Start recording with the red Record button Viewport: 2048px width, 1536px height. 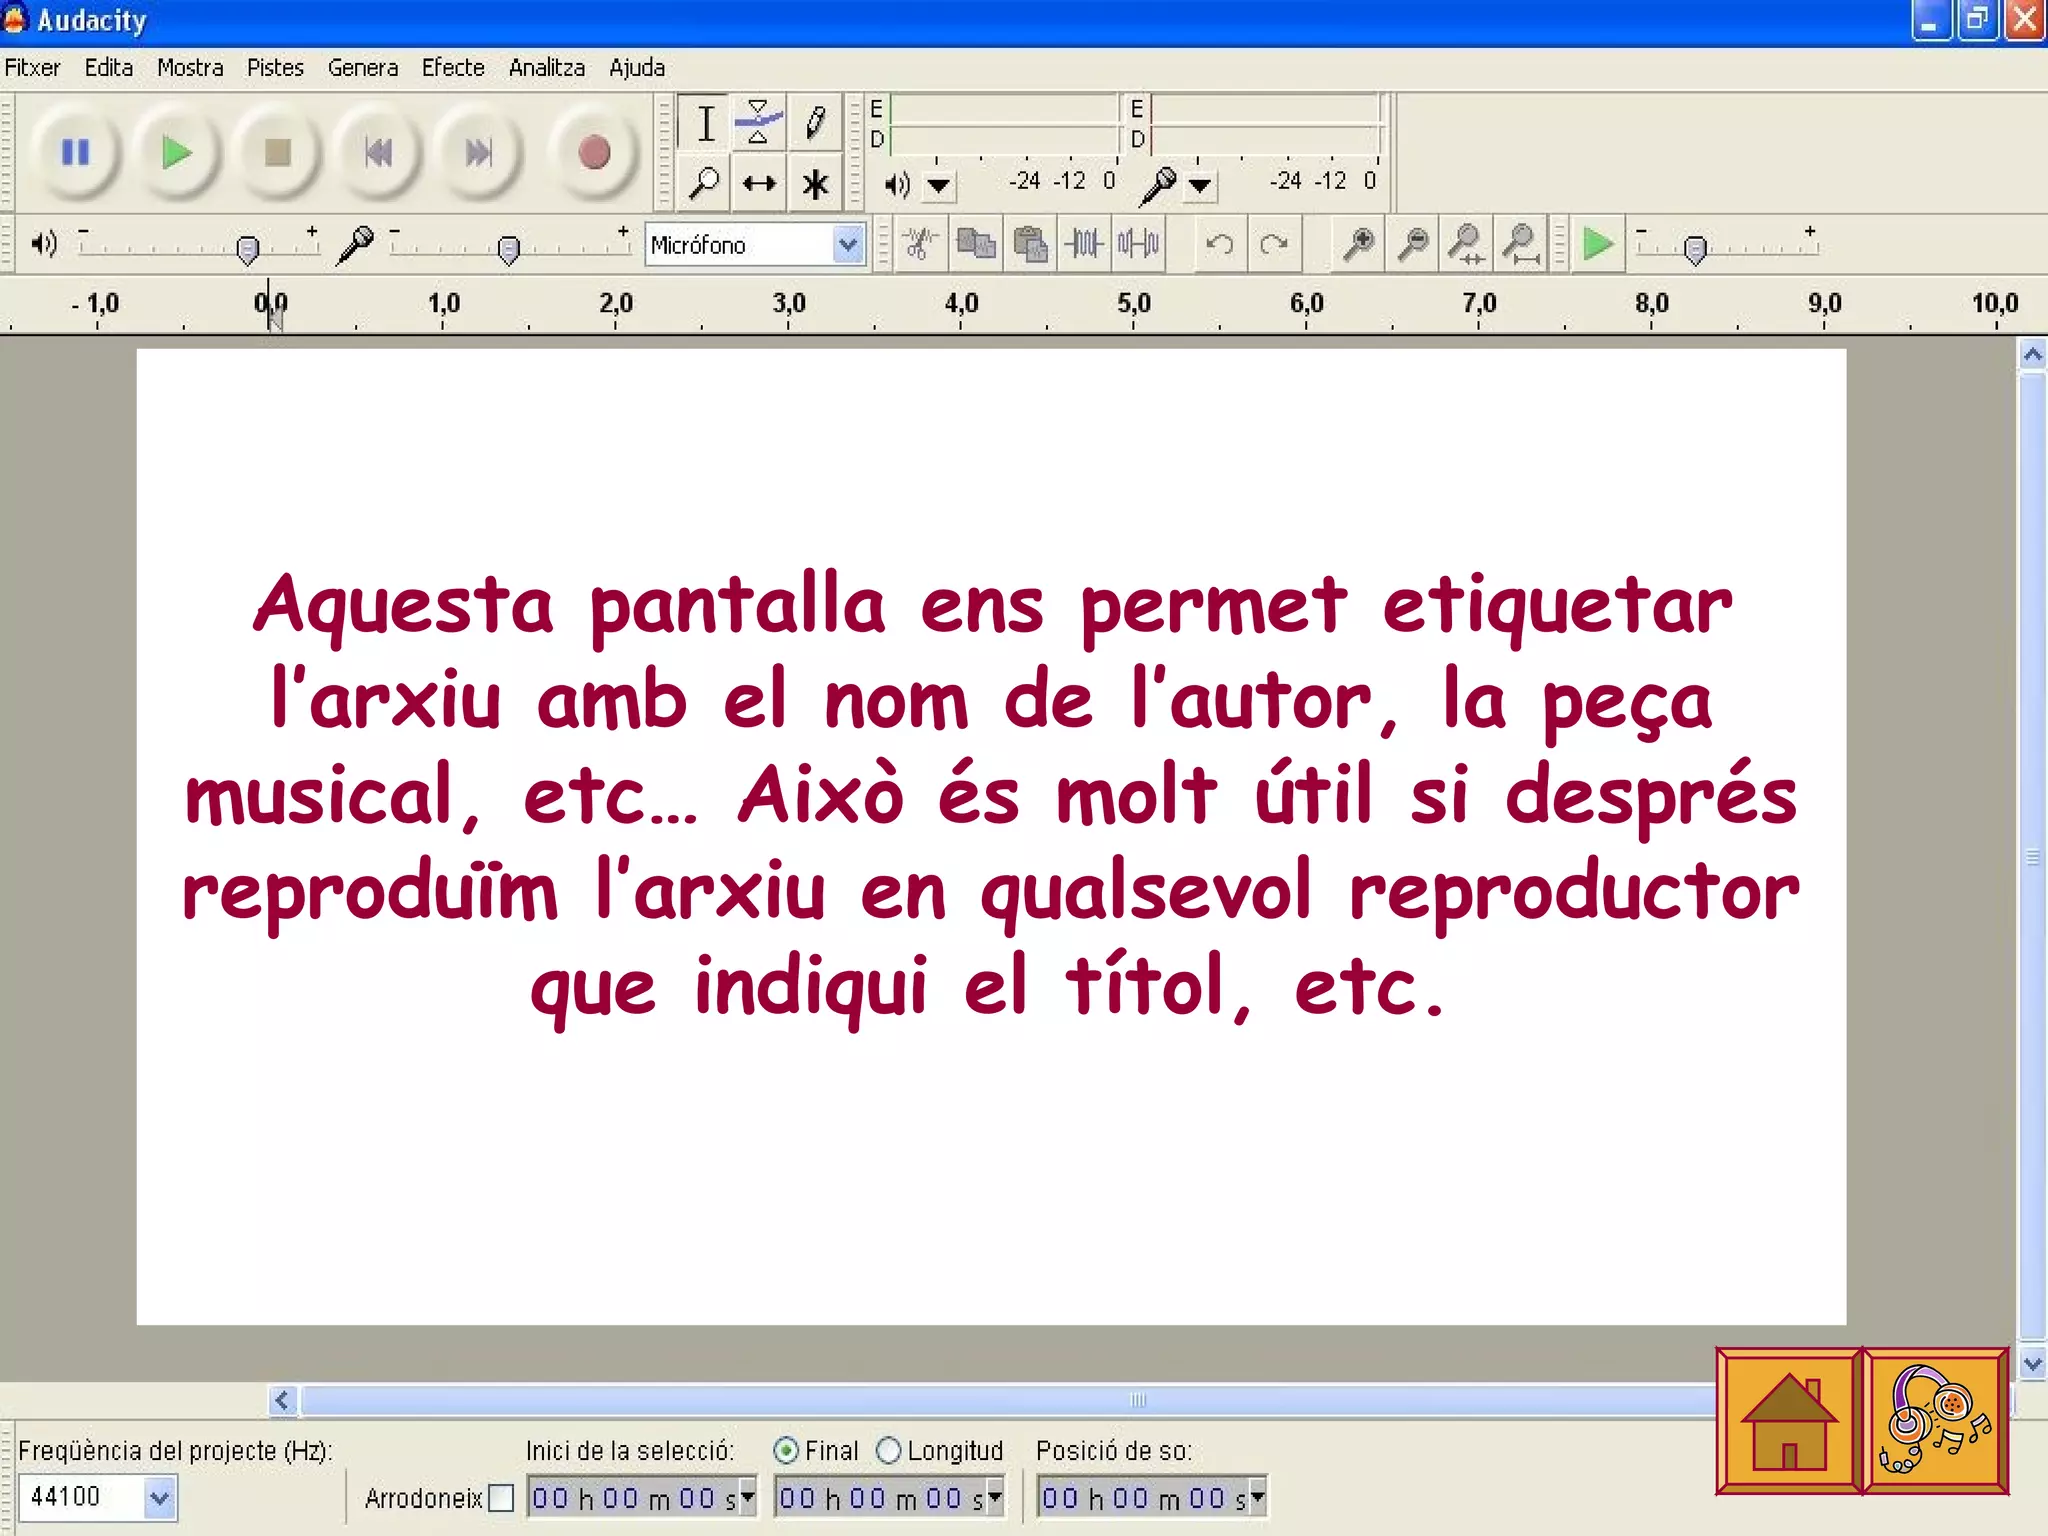pos(594,153)
